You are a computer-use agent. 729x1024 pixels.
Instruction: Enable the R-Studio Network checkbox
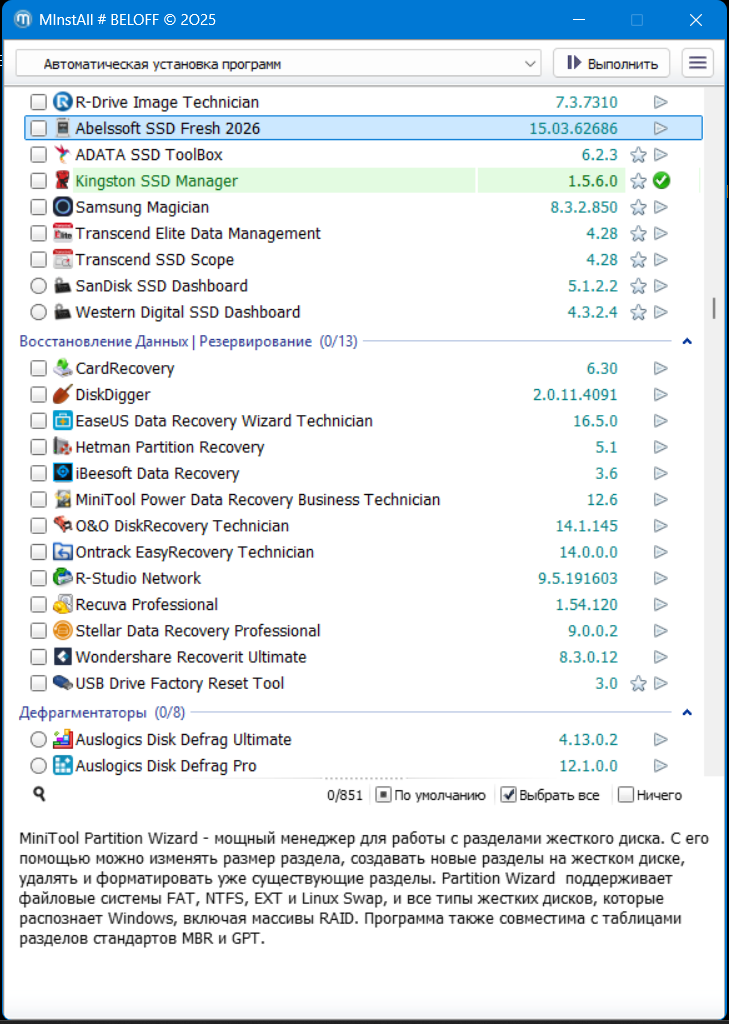click(x=38, y=579)
